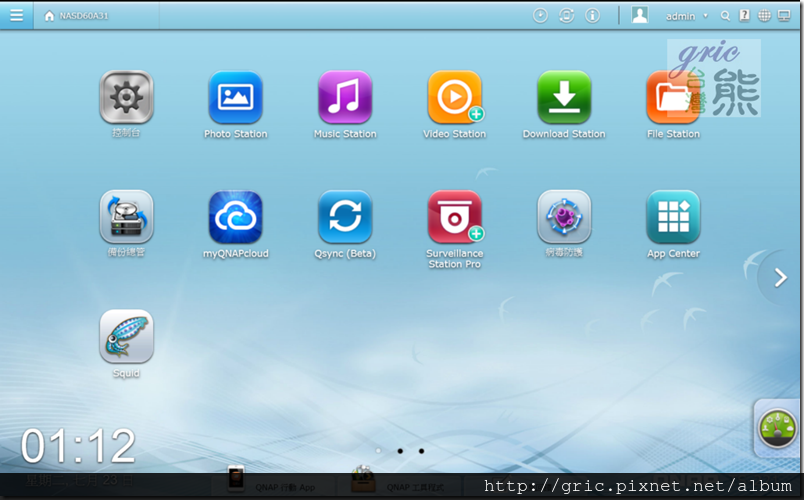
Task: Open the language globe icon
Action: 764,16
